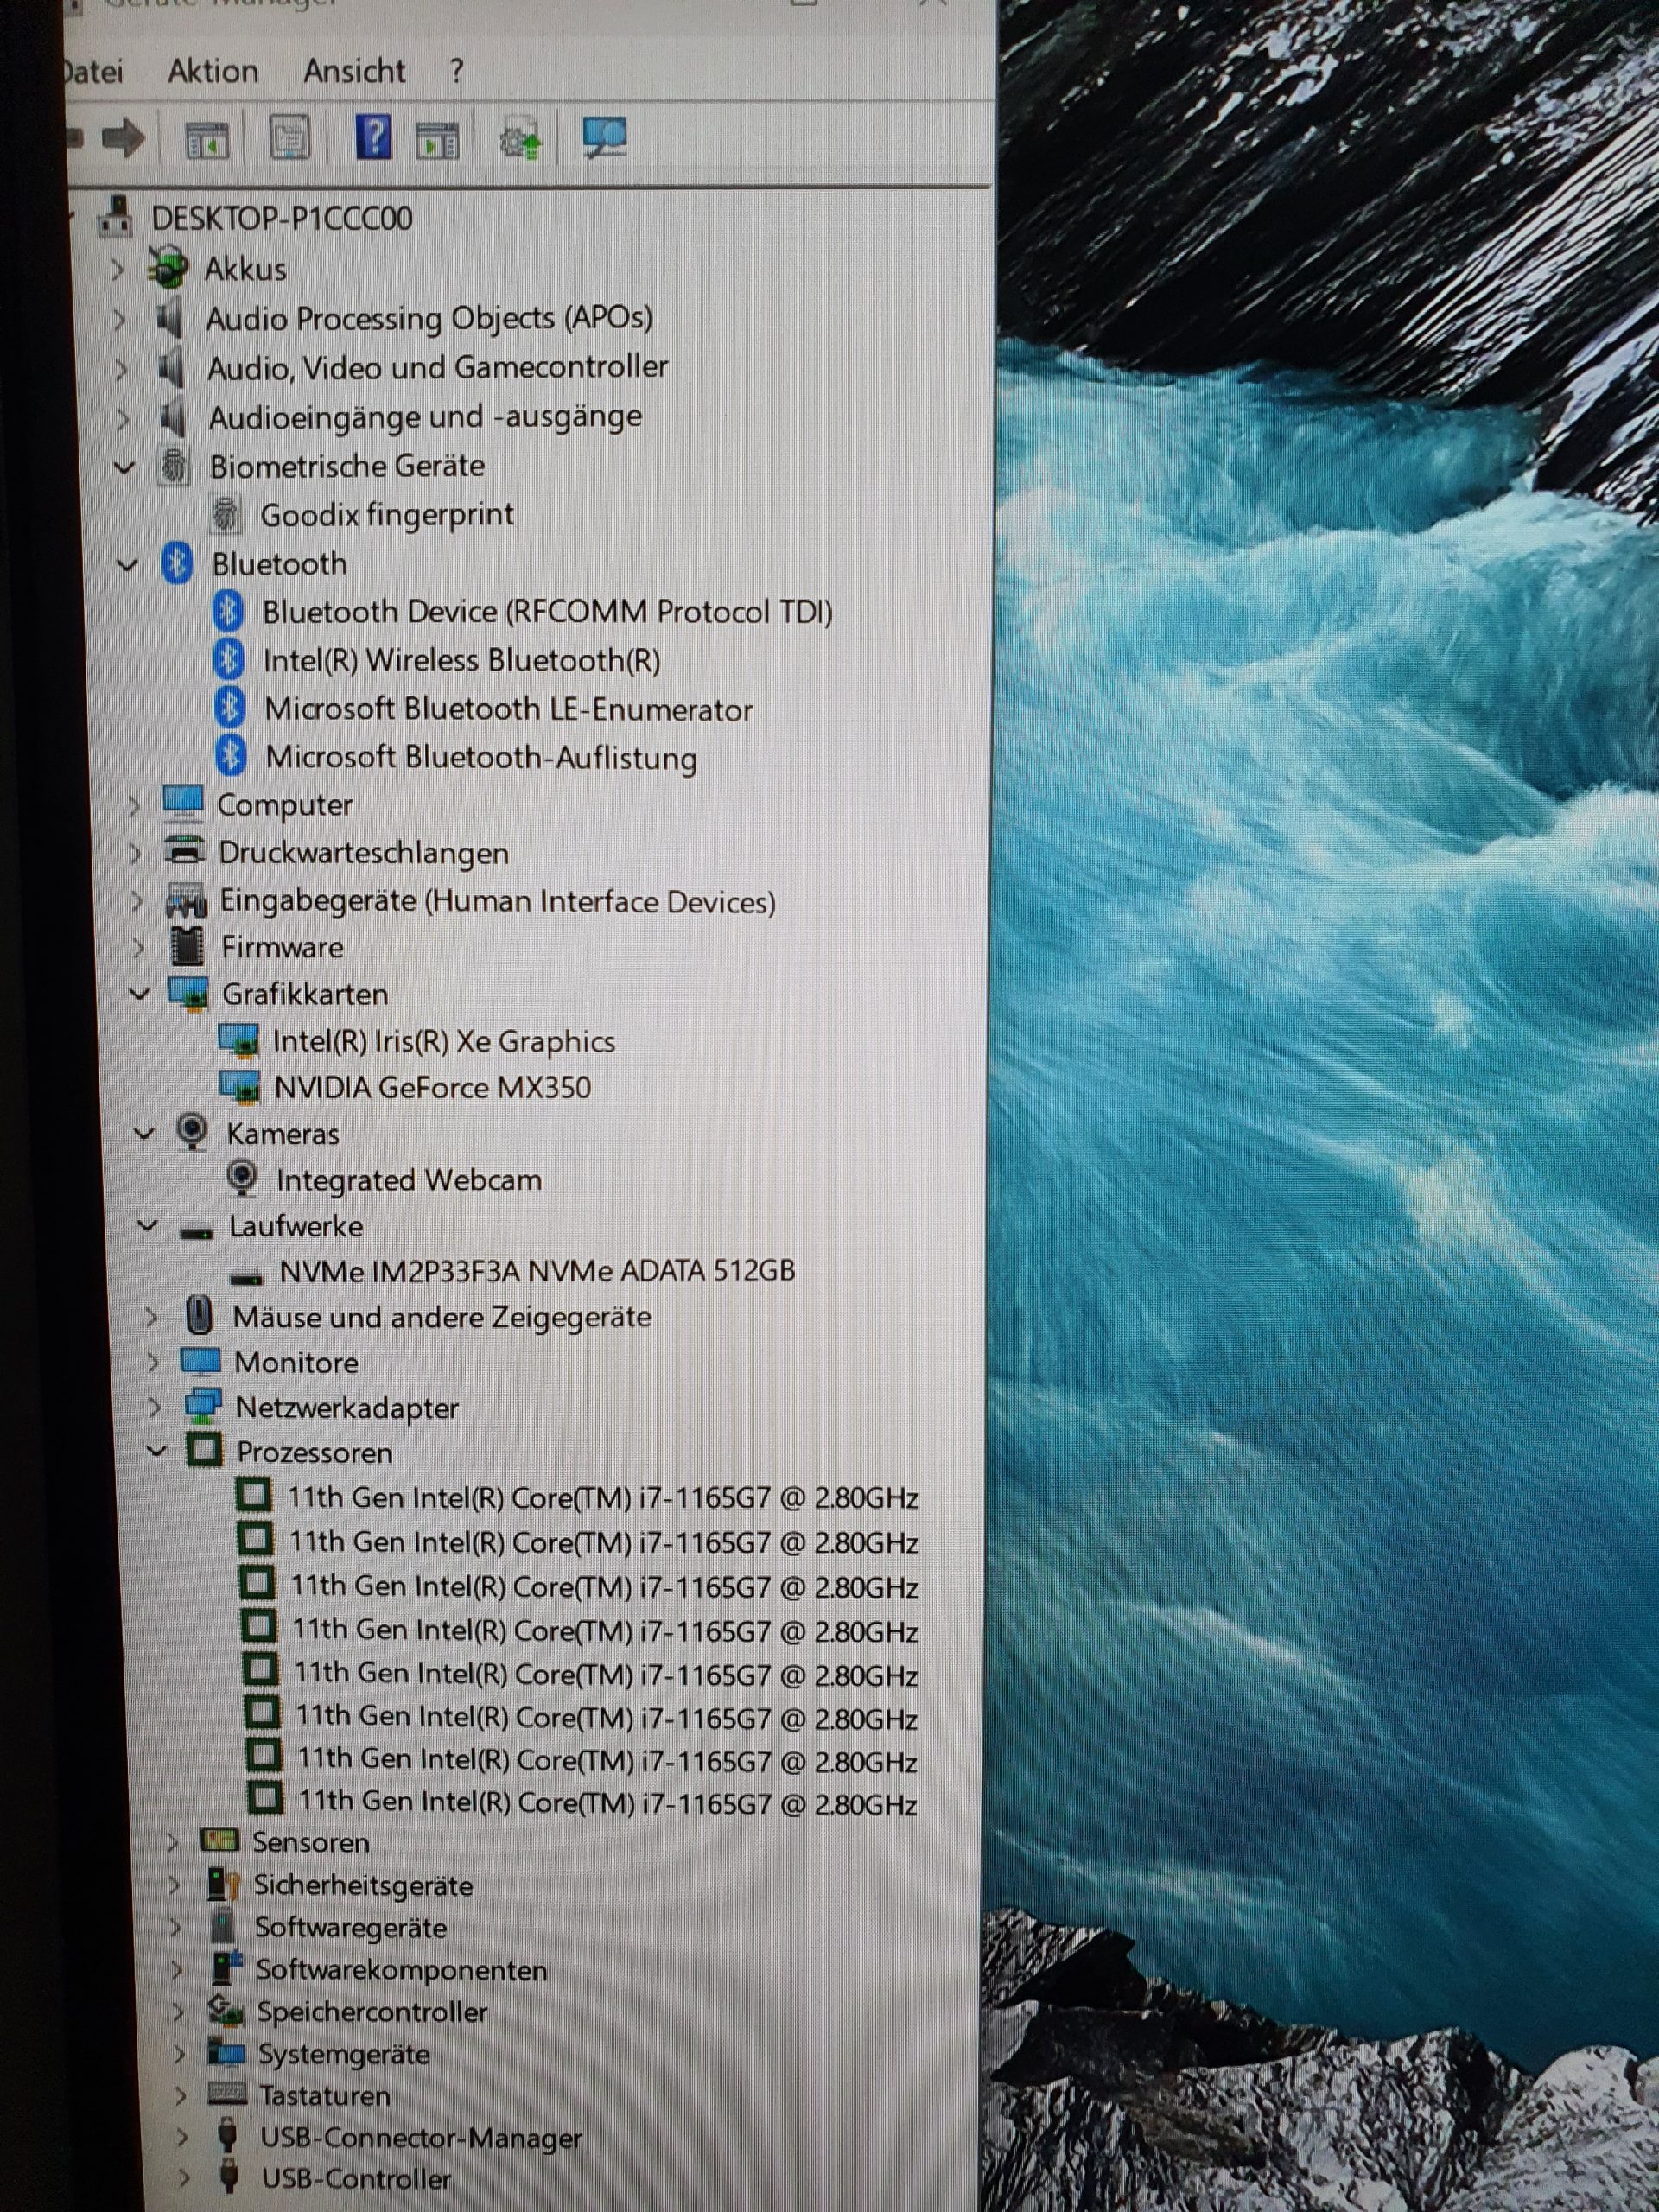
Task: Collapse the Grafikkarten category
Action: pyautogui.click(x=140, y=994)
